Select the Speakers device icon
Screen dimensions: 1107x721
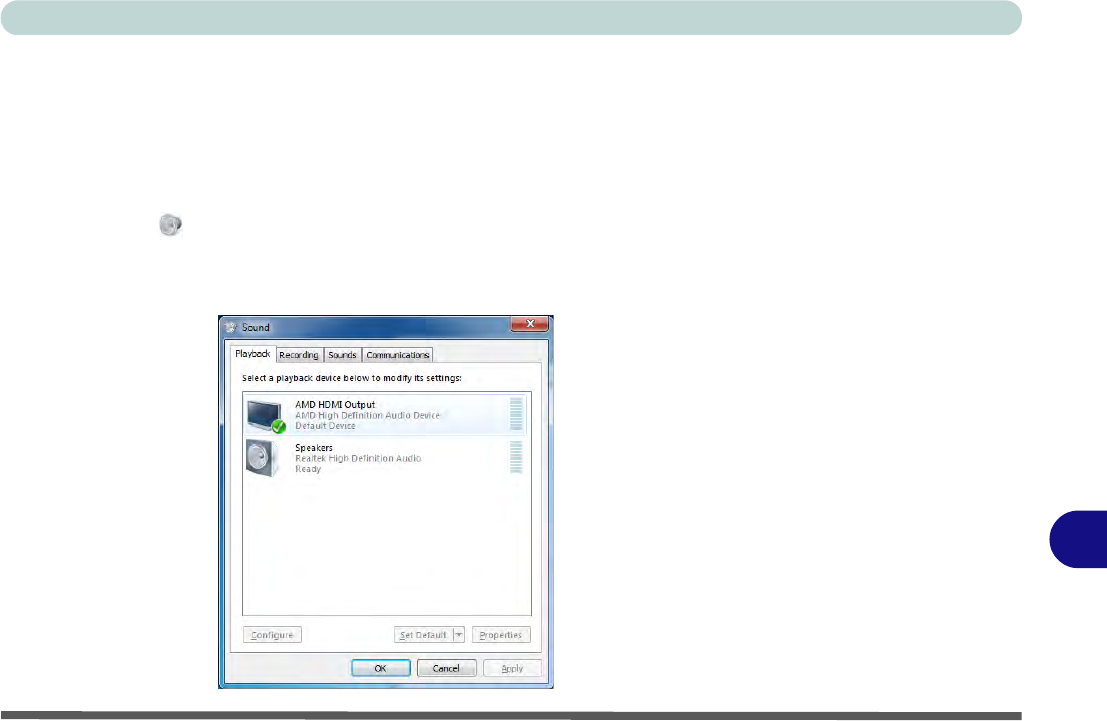pyautogui.click(x=263, y=458)
